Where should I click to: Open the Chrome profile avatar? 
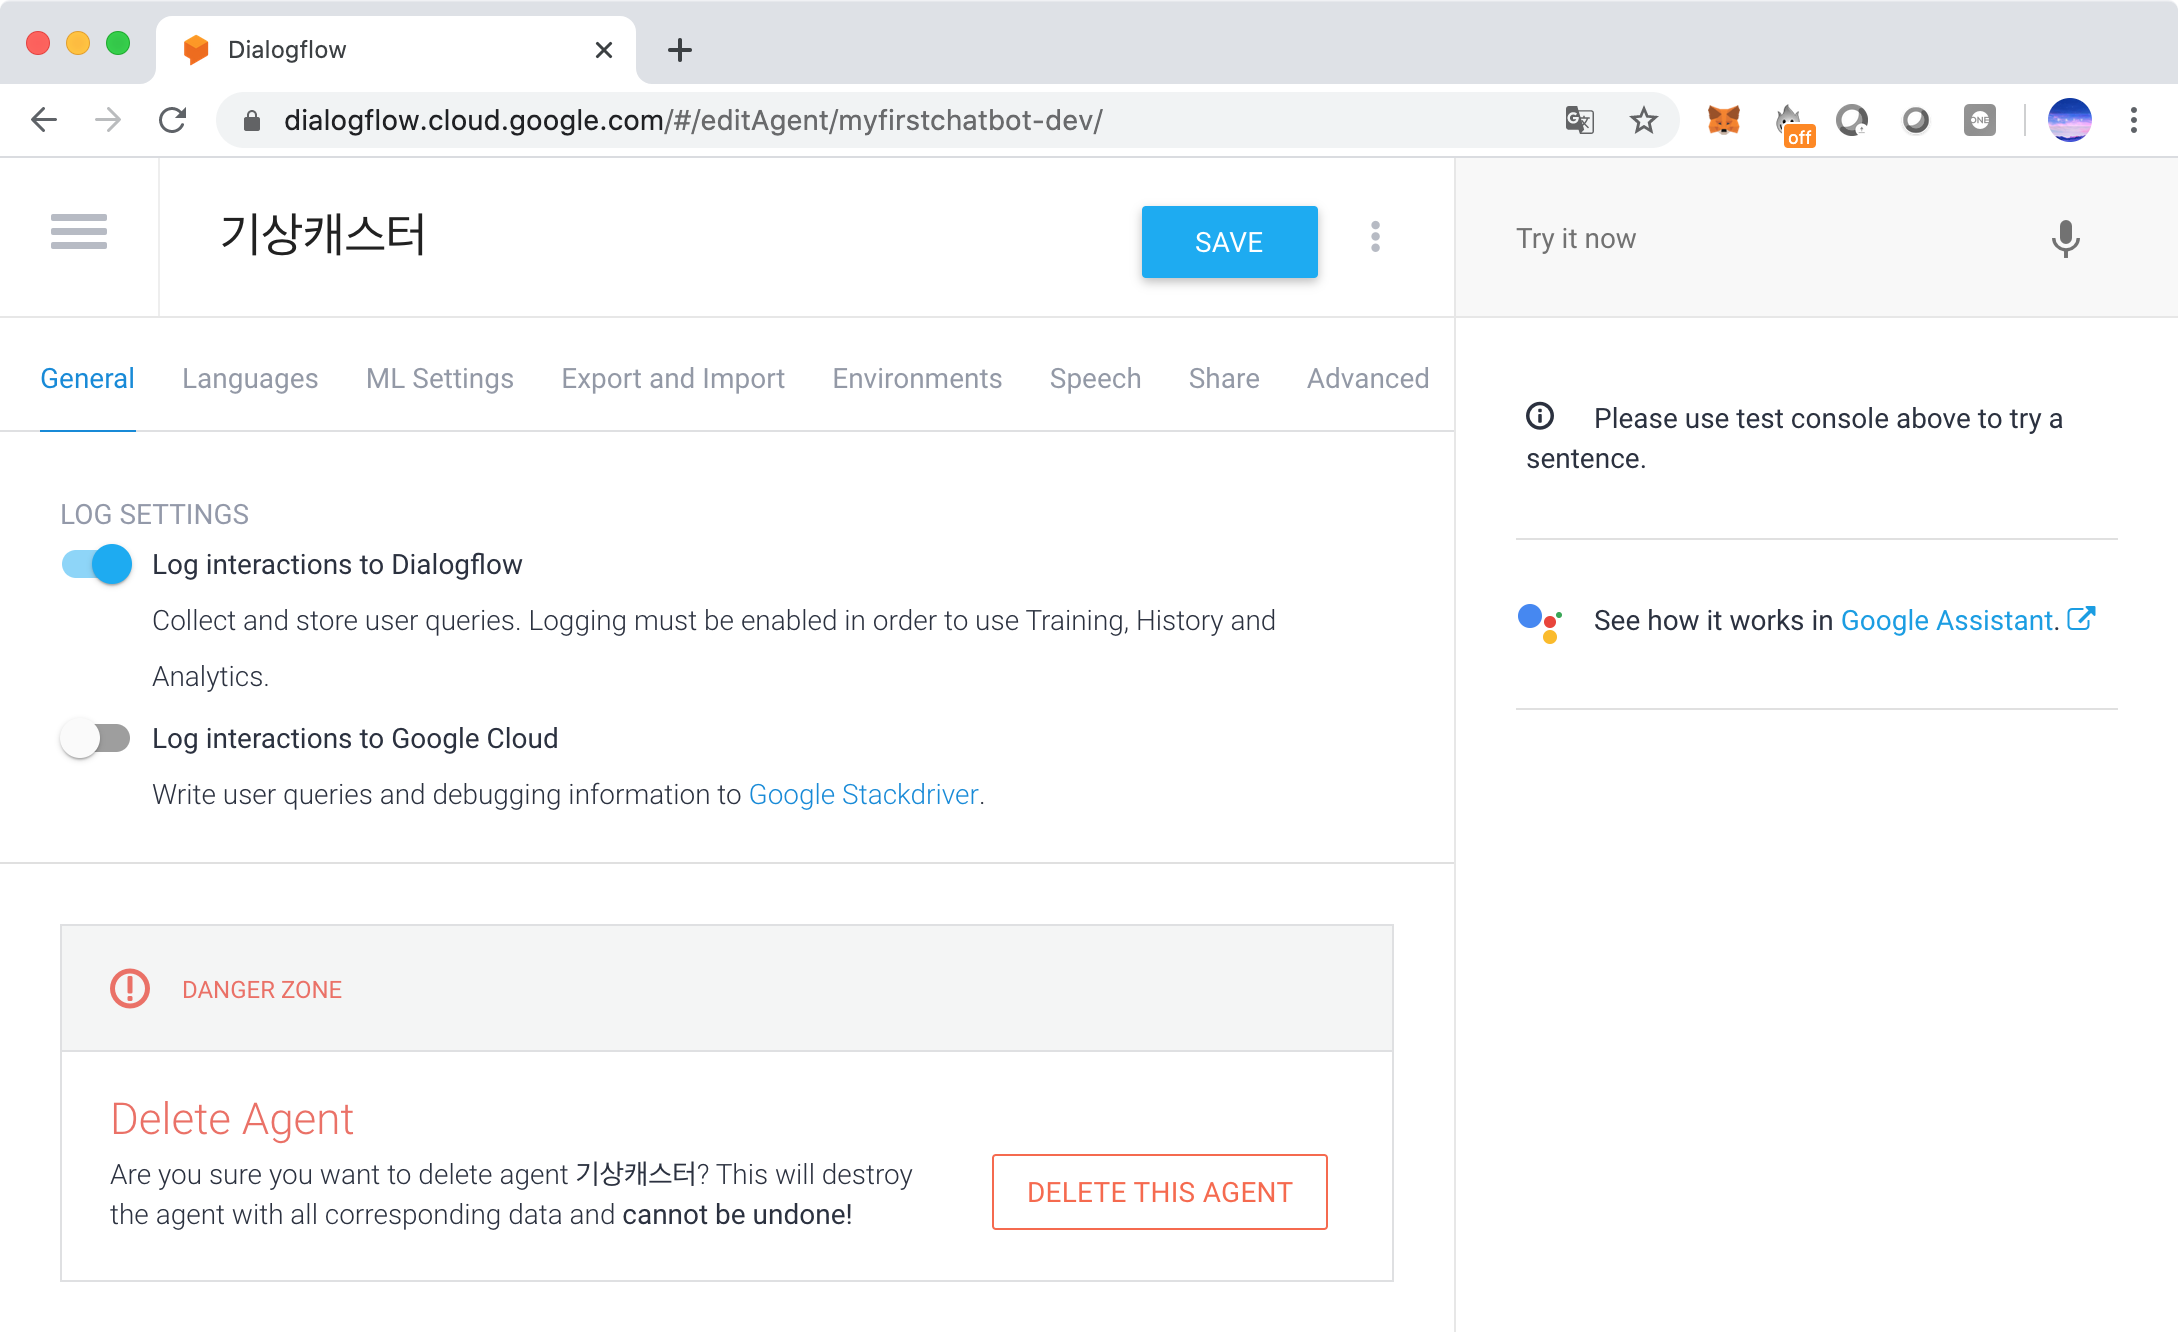[x=2069, y=121]
